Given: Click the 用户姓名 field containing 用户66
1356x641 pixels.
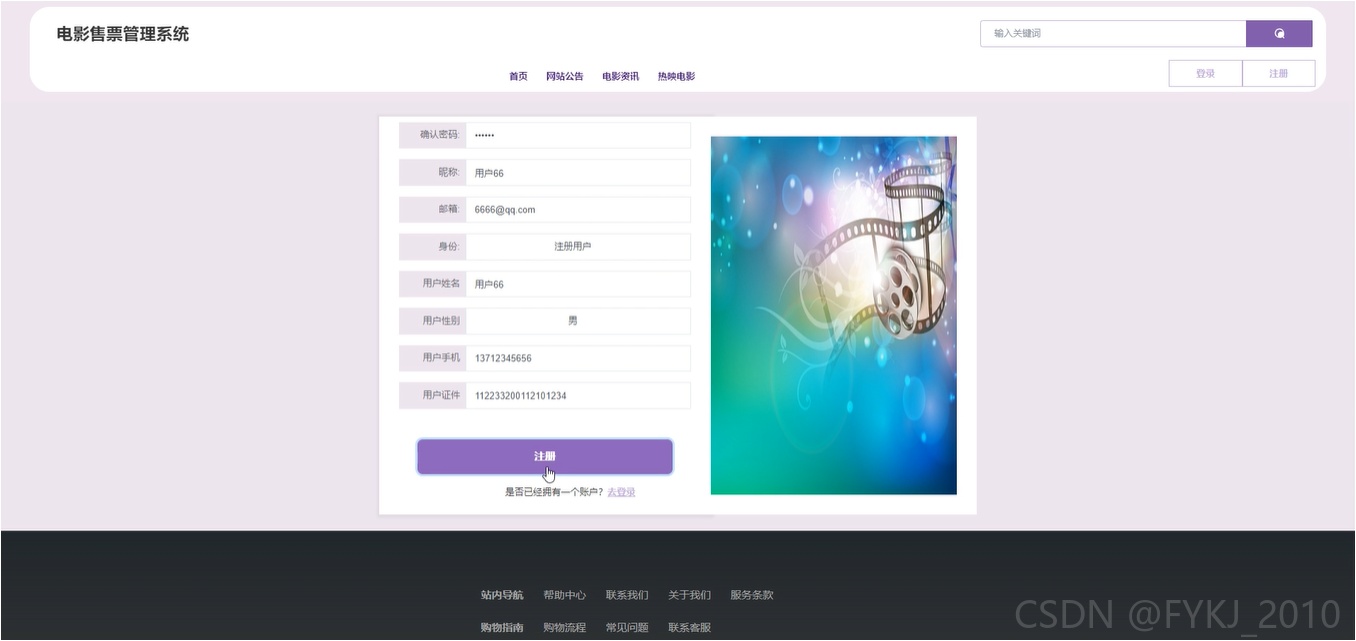Looking at the screenshot, I should [x=578, y=284].
